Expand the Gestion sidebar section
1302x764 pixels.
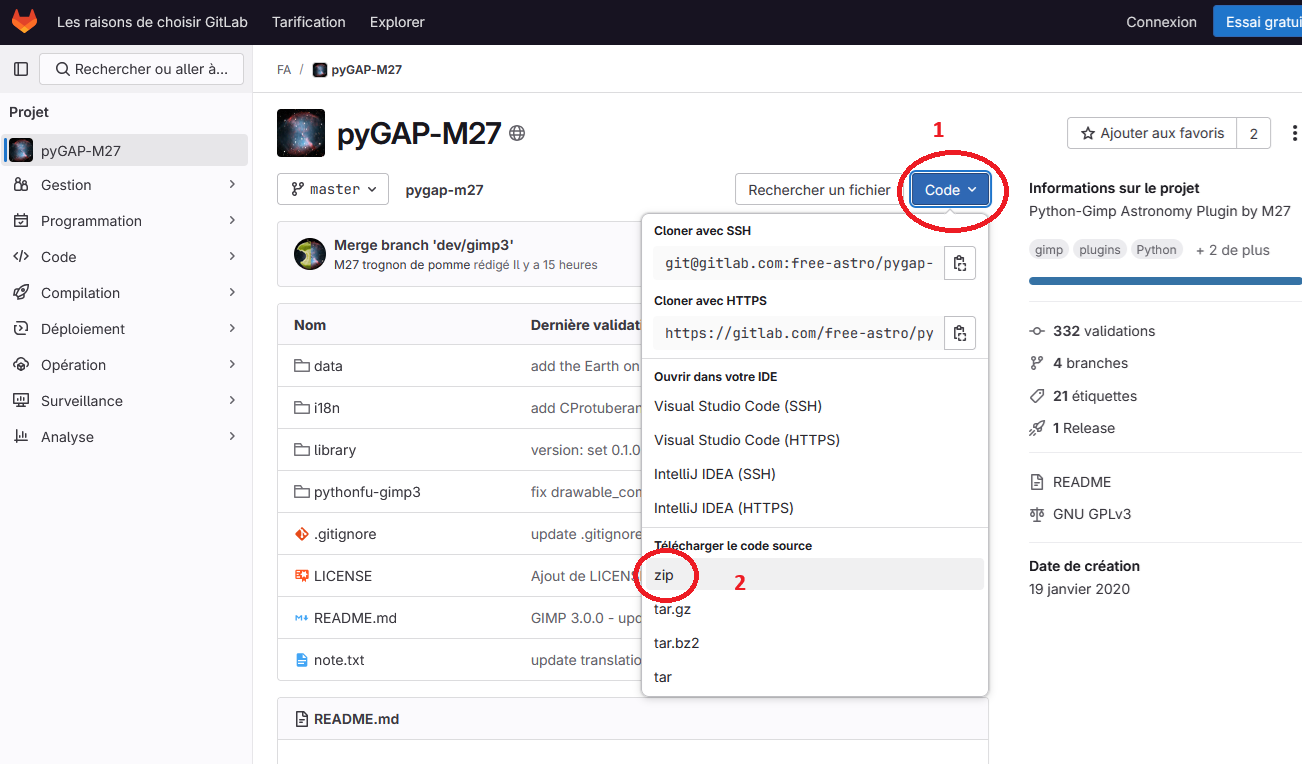[x=125, y=185]
